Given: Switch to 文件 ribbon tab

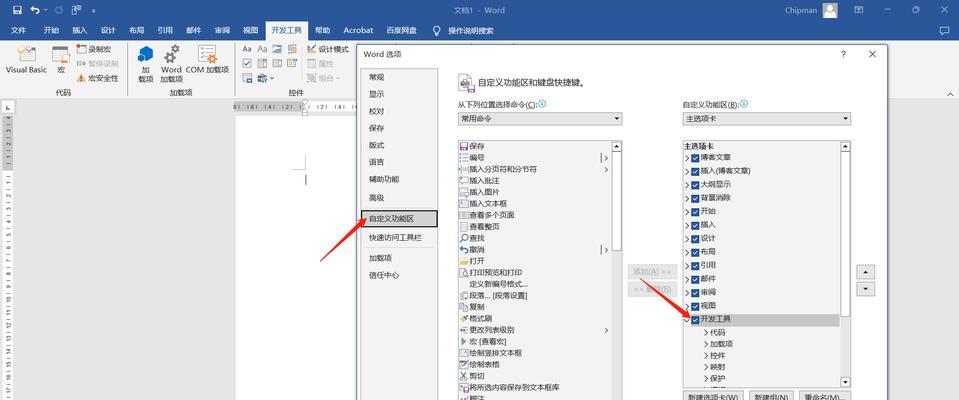Looking at the screenshot, I should (18, 30).
